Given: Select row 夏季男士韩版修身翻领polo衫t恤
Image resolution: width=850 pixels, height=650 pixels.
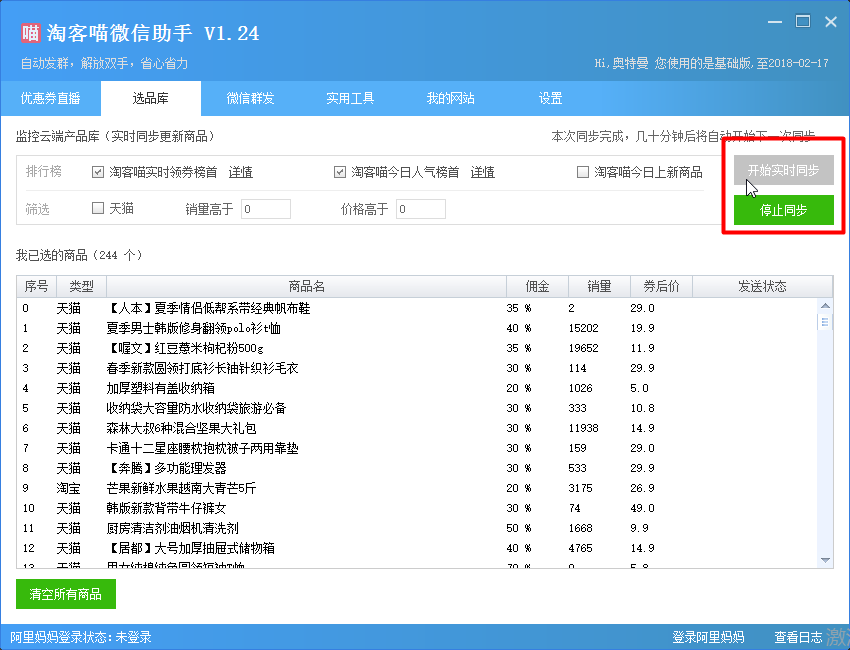Looking at the screenshot, I should click(x=417, y=328).
